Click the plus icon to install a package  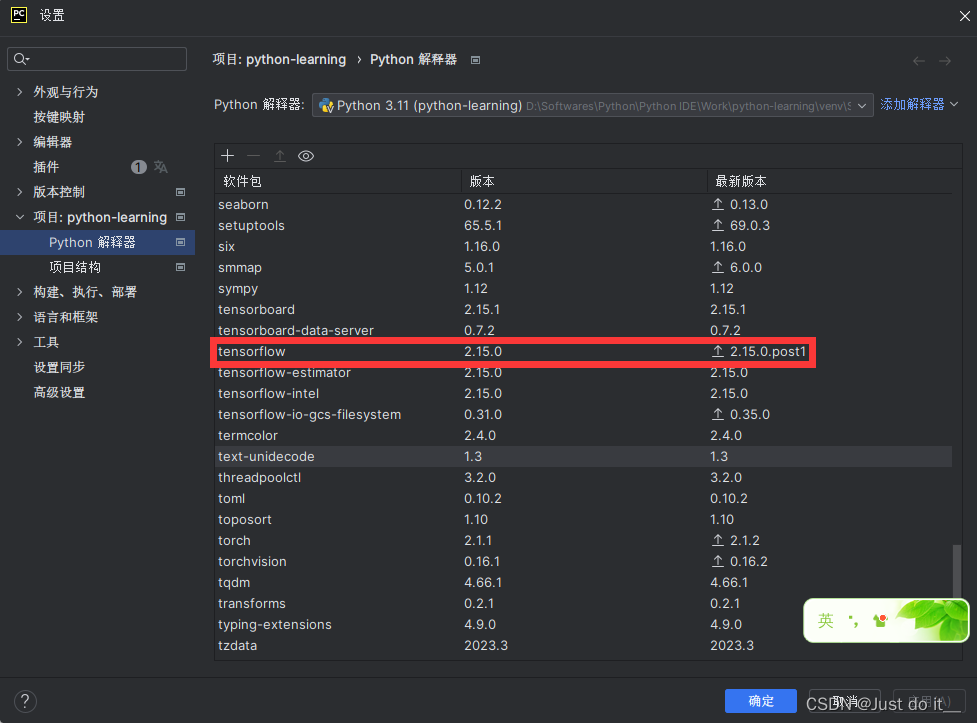pos(227,156)
